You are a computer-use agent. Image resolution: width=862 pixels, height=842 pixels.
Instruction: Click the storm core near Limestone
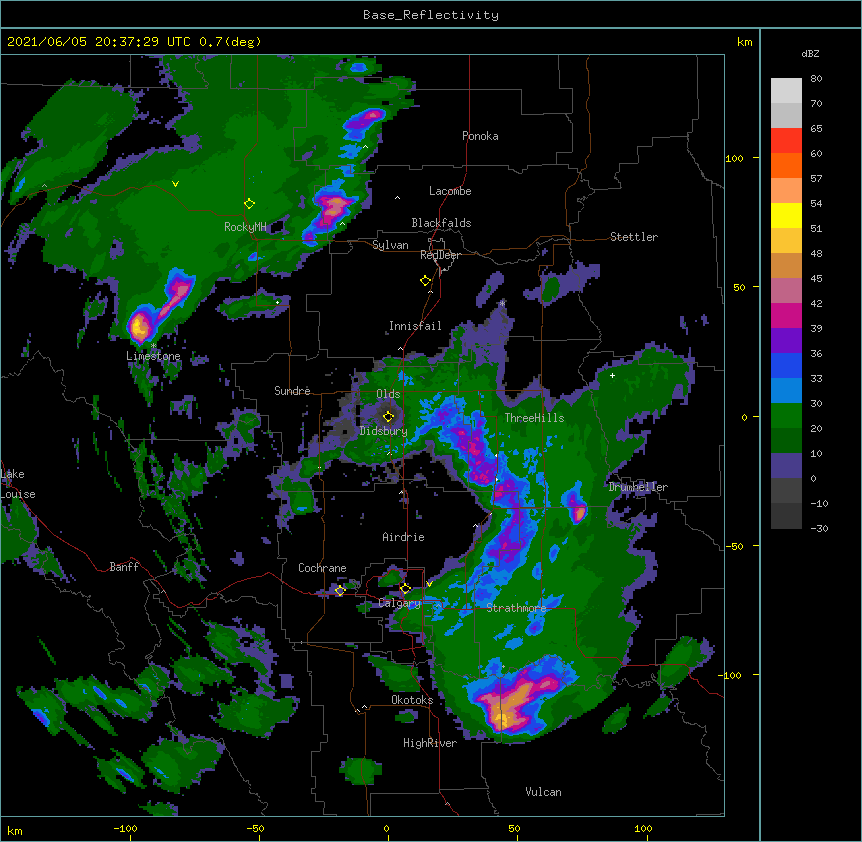pyautogui.click(x=140, y=326)
